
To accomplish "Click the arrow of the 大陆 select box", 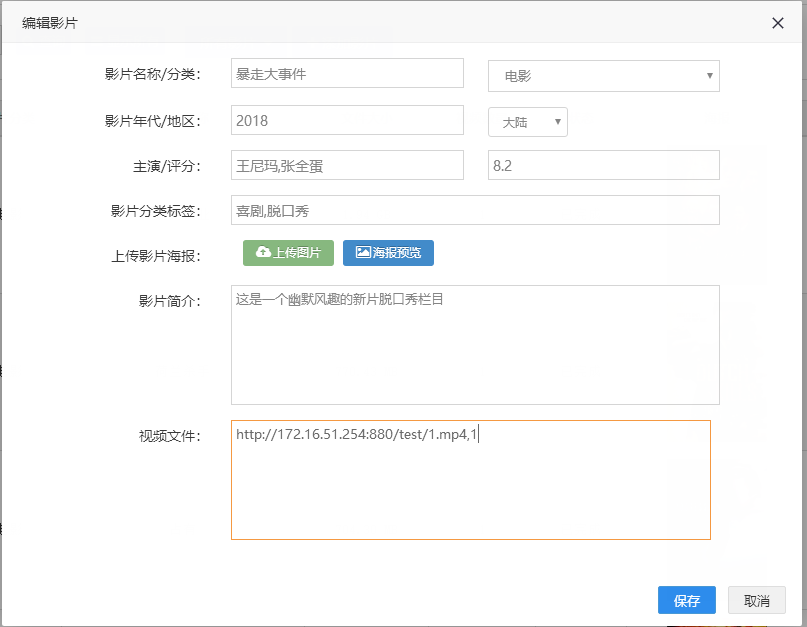I will (x=557, y=122).
